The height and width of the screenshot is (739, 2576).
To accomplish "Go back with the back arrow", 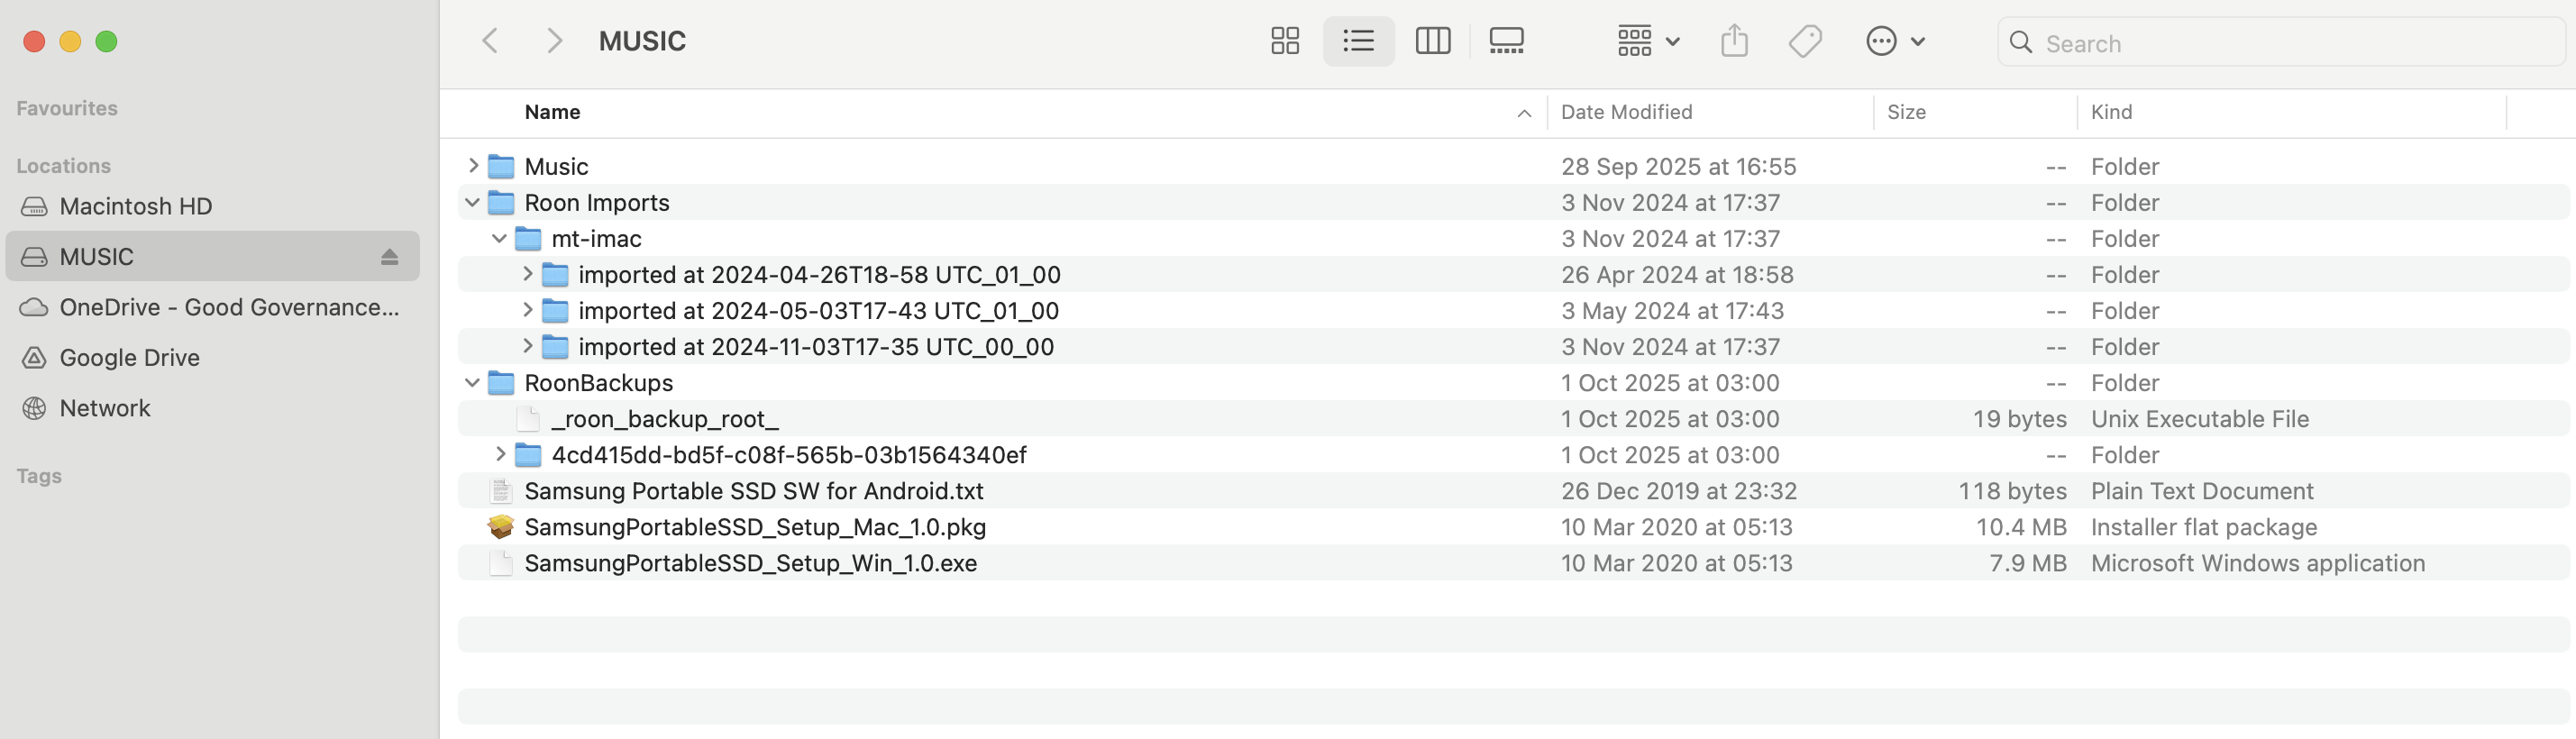I will point(490,41).
